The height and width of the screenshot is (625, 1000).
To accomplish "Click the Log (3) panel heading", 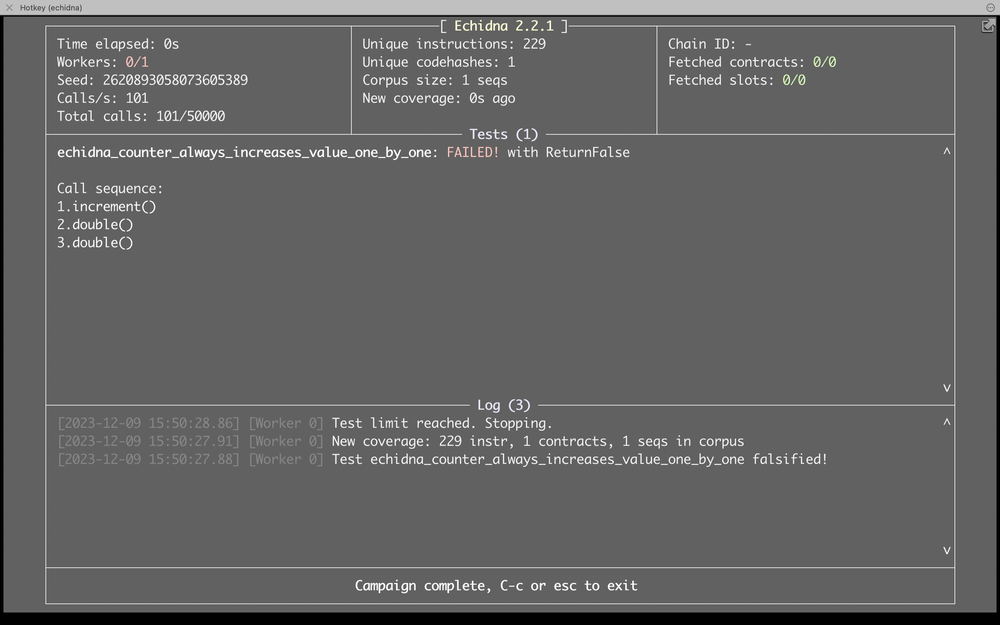I will coord(504,406).
